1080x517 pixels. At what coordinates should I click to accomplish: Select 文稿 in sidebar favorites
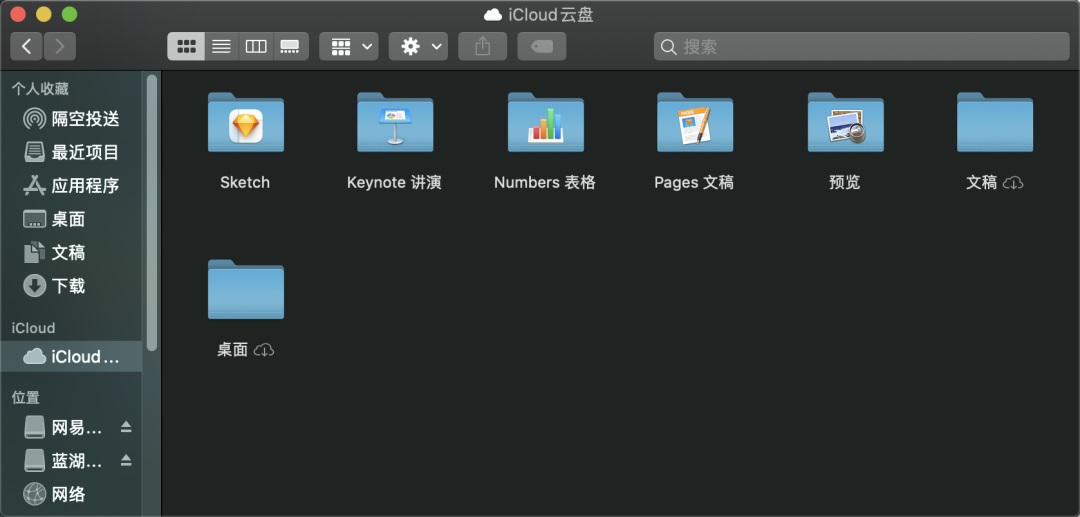coord(72,252)
